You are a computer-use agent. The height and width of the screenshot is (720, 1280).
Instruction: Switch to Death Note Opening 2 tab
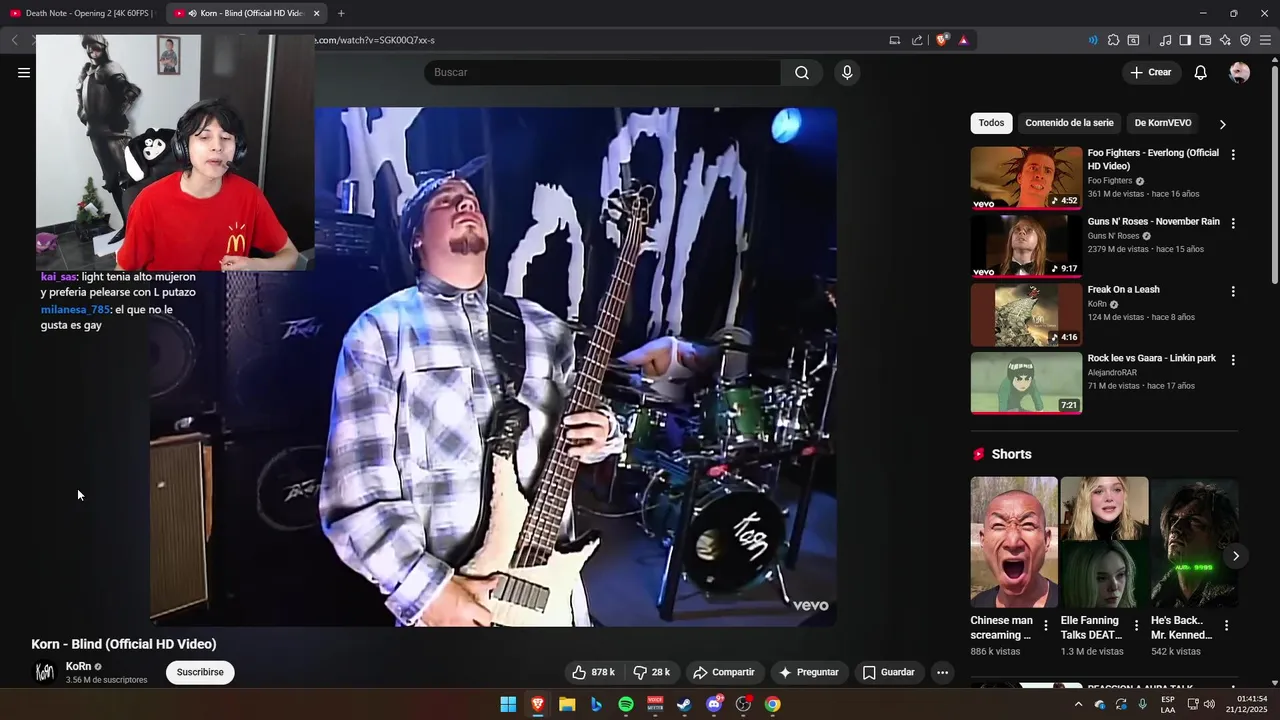pos(82,13)
